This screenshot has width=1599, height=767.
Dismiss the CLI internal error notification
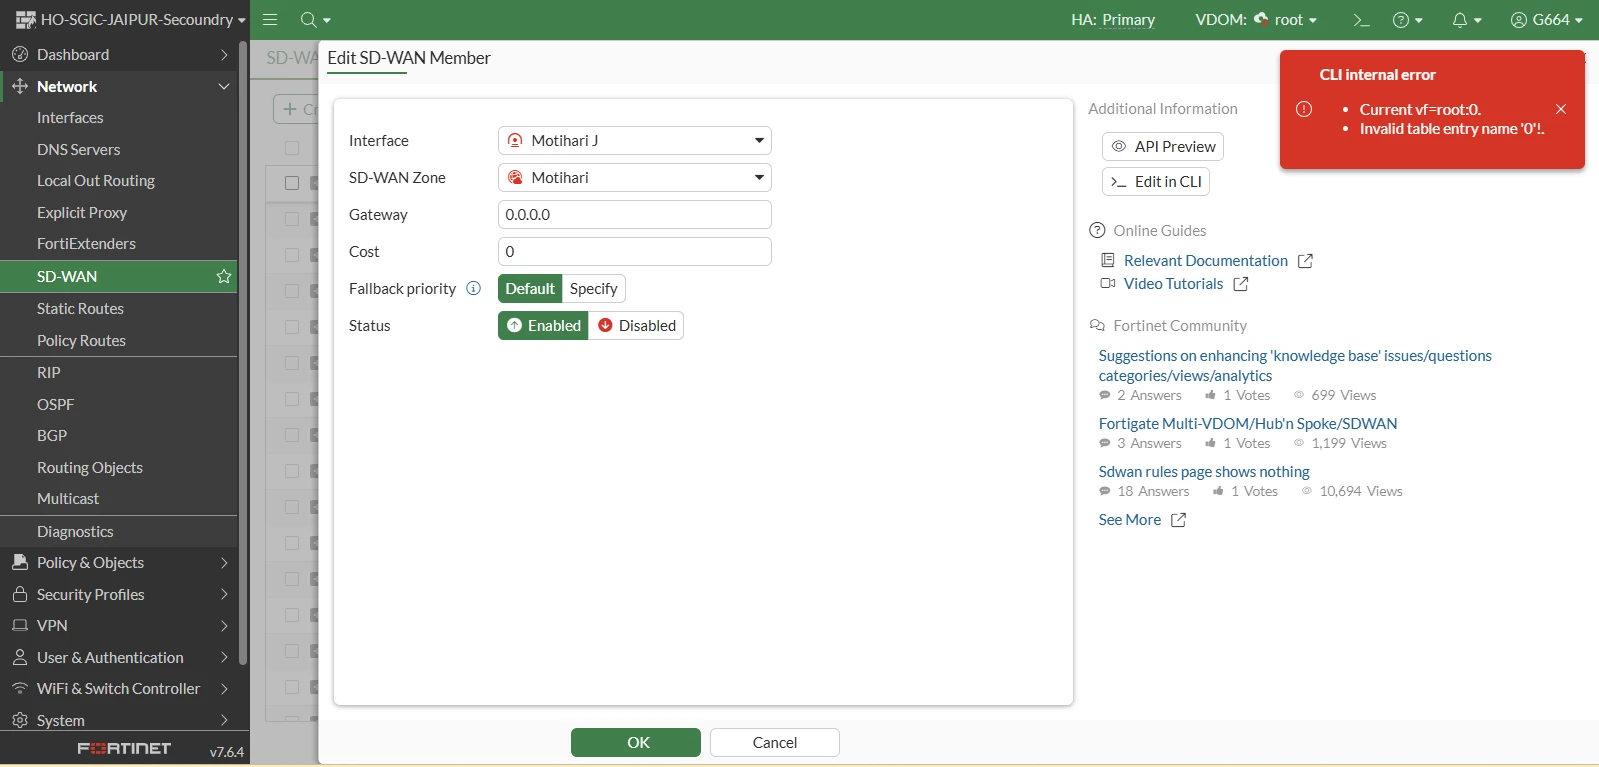pyautogui.click(x=1561, y=109)
